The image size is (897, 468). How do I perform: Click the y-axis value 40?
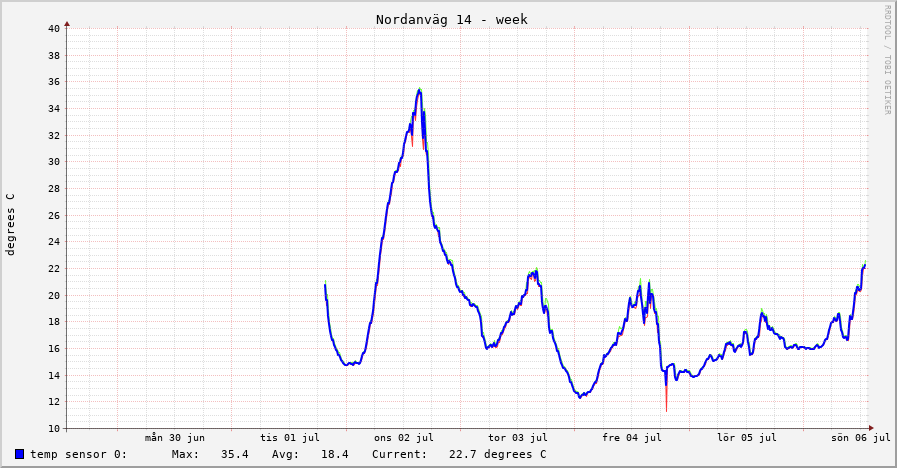pos(54,29)
